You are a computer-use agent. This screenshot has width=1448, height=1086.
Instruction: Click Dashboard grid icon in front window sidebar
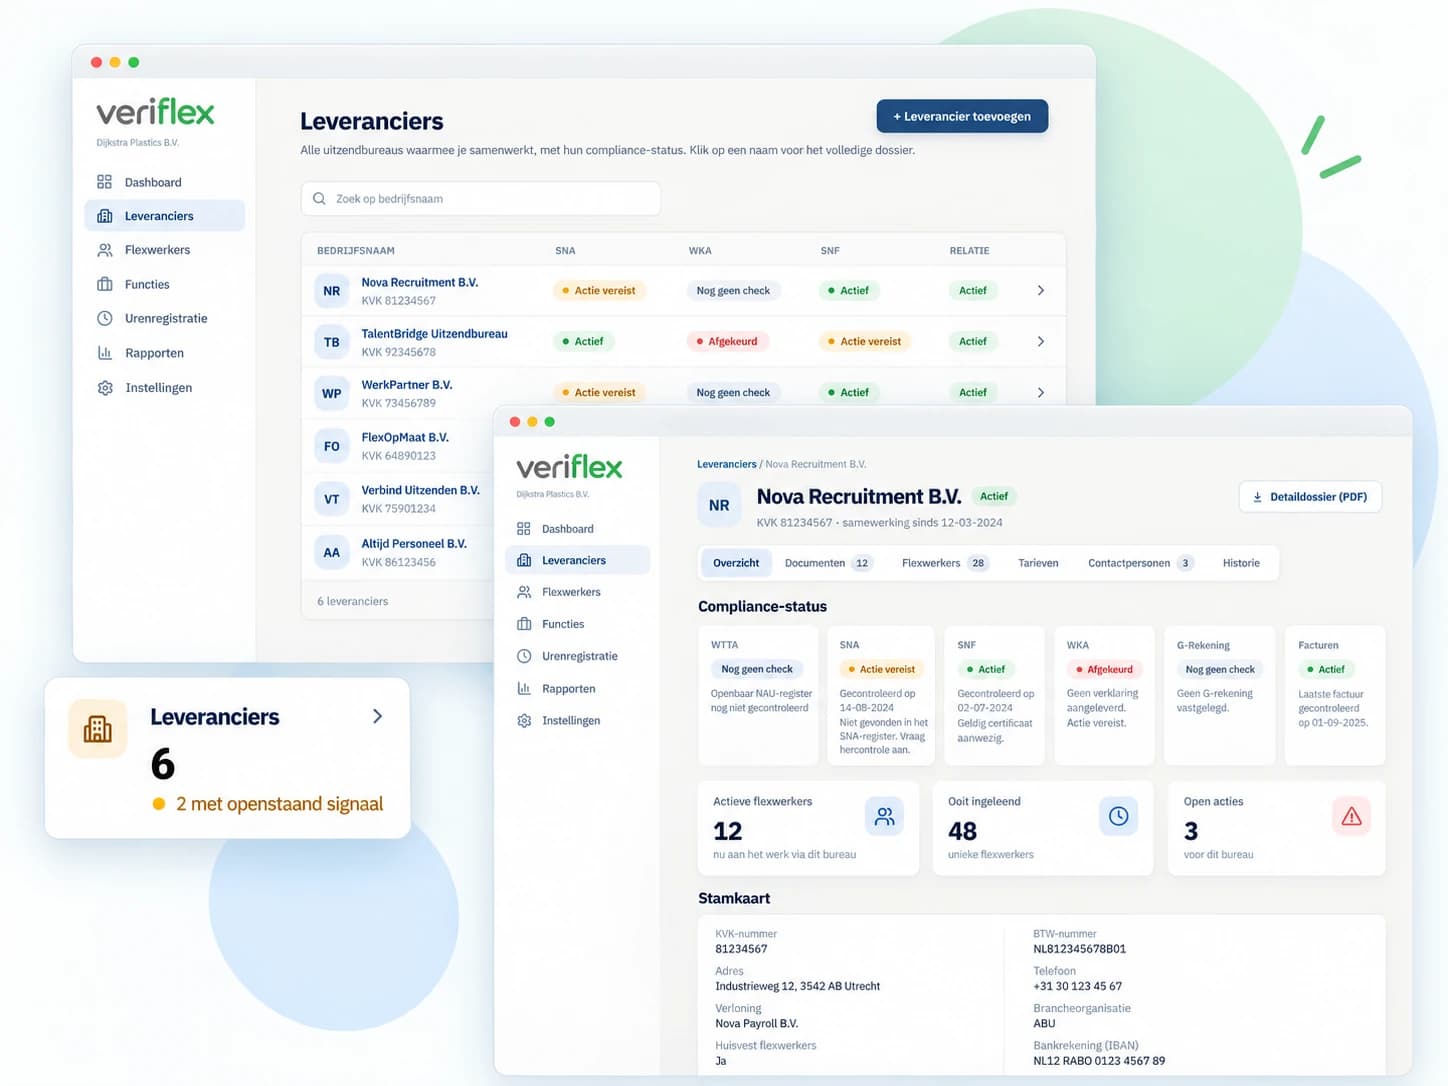coord(523,529)
